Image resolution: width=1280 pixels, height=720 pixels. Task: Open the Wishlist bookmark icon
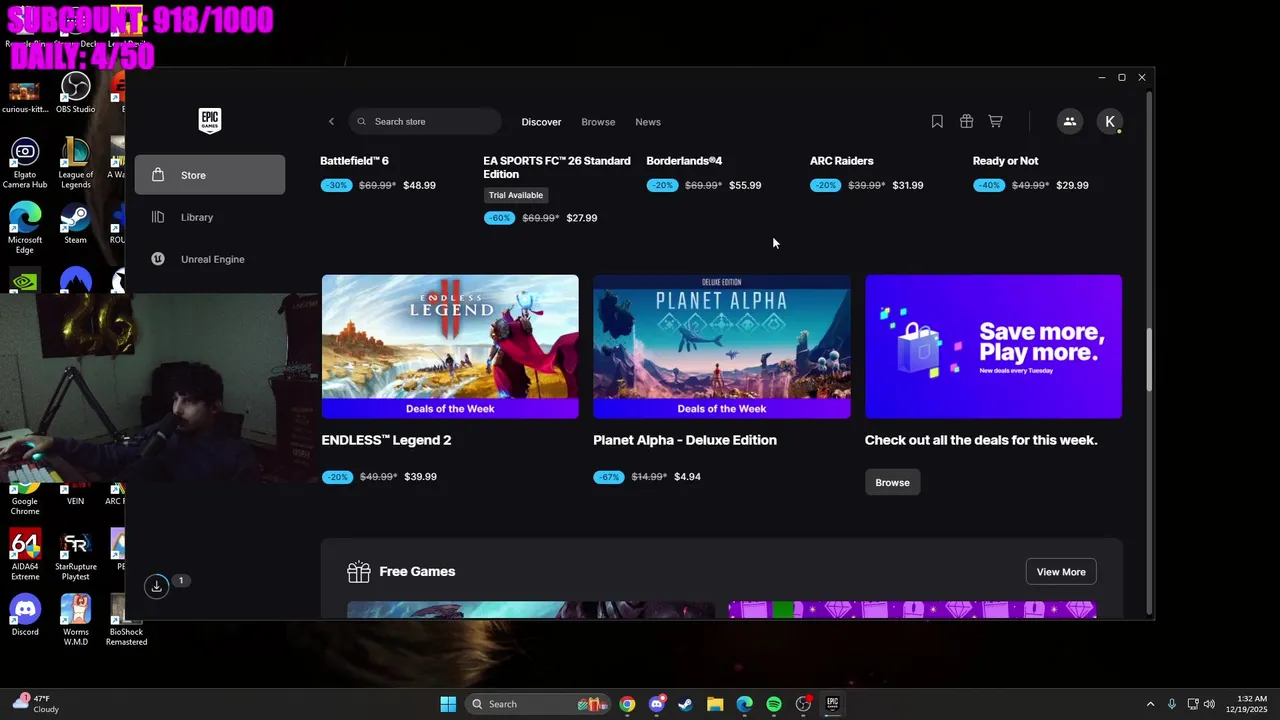pos(937,121)
